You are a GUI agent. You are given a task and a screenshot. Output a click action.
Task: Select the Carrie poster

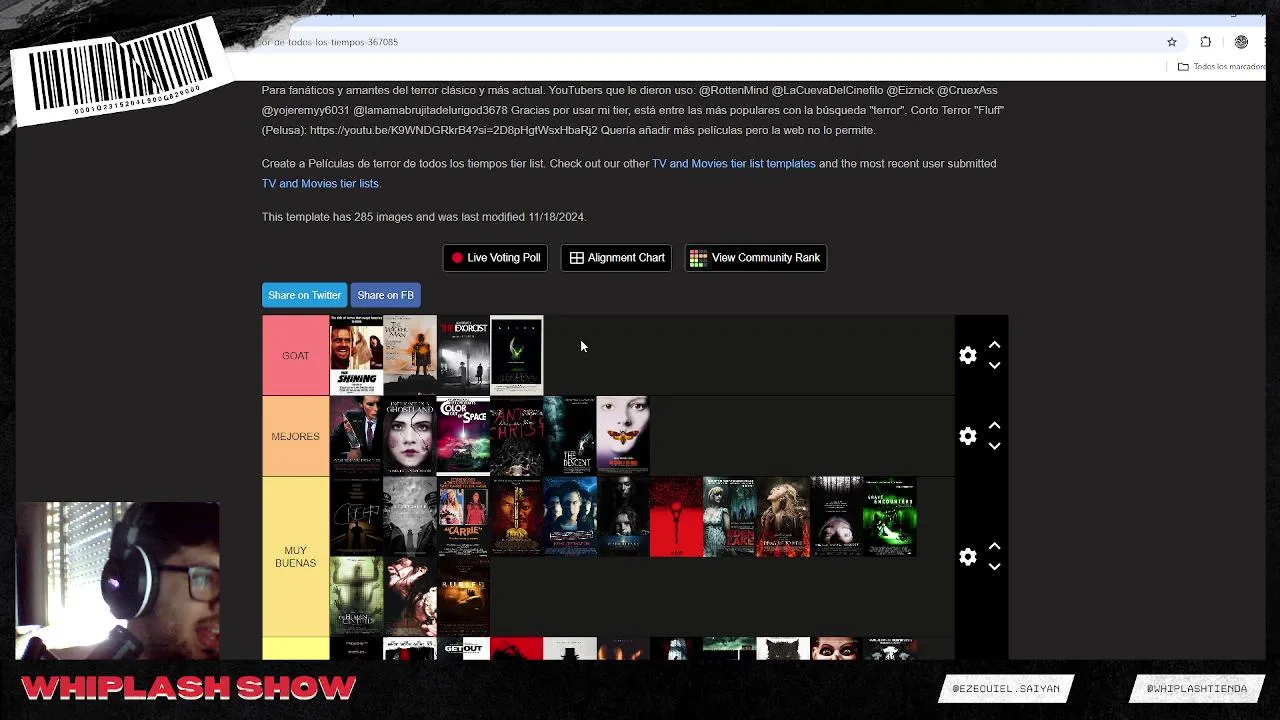point(463,517)
